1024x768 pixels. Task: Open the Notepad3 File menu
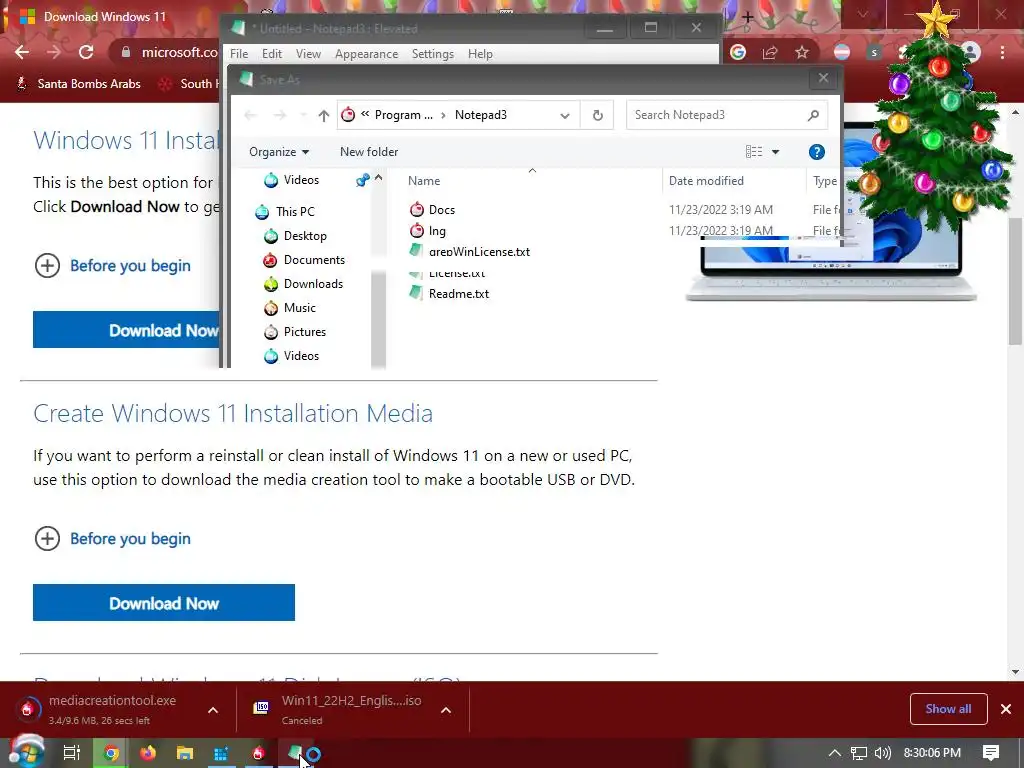(239, 54)
